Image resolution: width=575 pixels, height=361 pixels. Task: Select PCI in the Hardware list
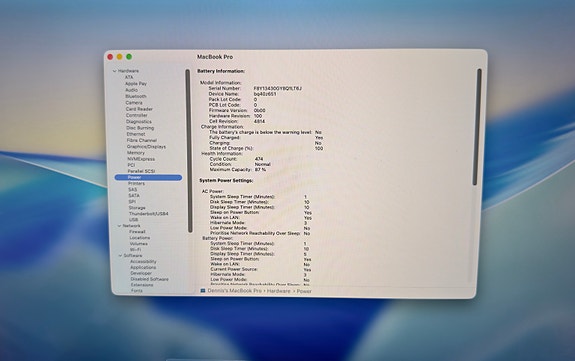tap(131, 165)
